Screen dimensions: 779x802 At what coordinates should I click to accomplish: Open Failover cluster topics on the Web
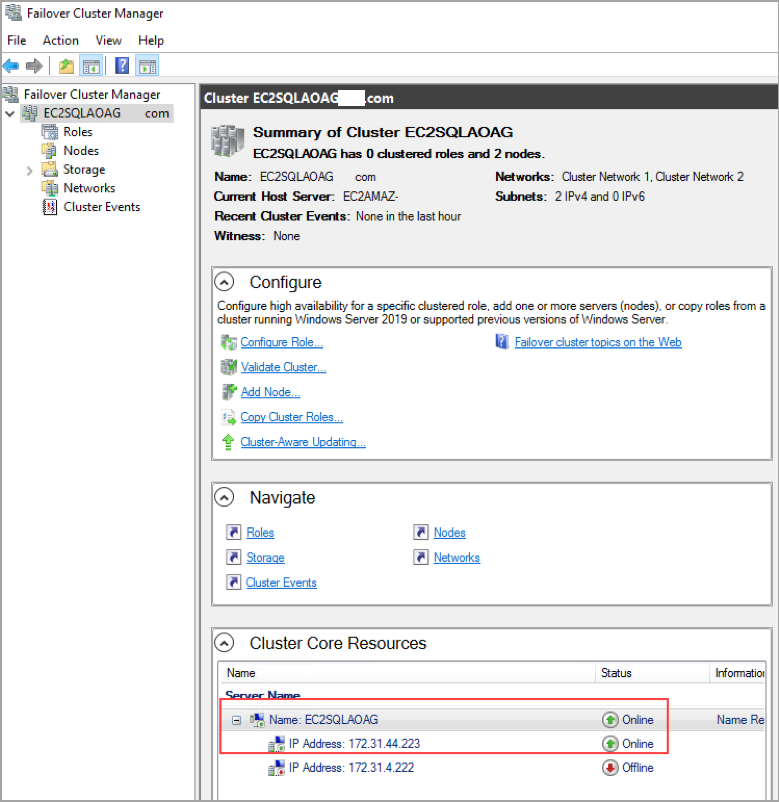598,342
